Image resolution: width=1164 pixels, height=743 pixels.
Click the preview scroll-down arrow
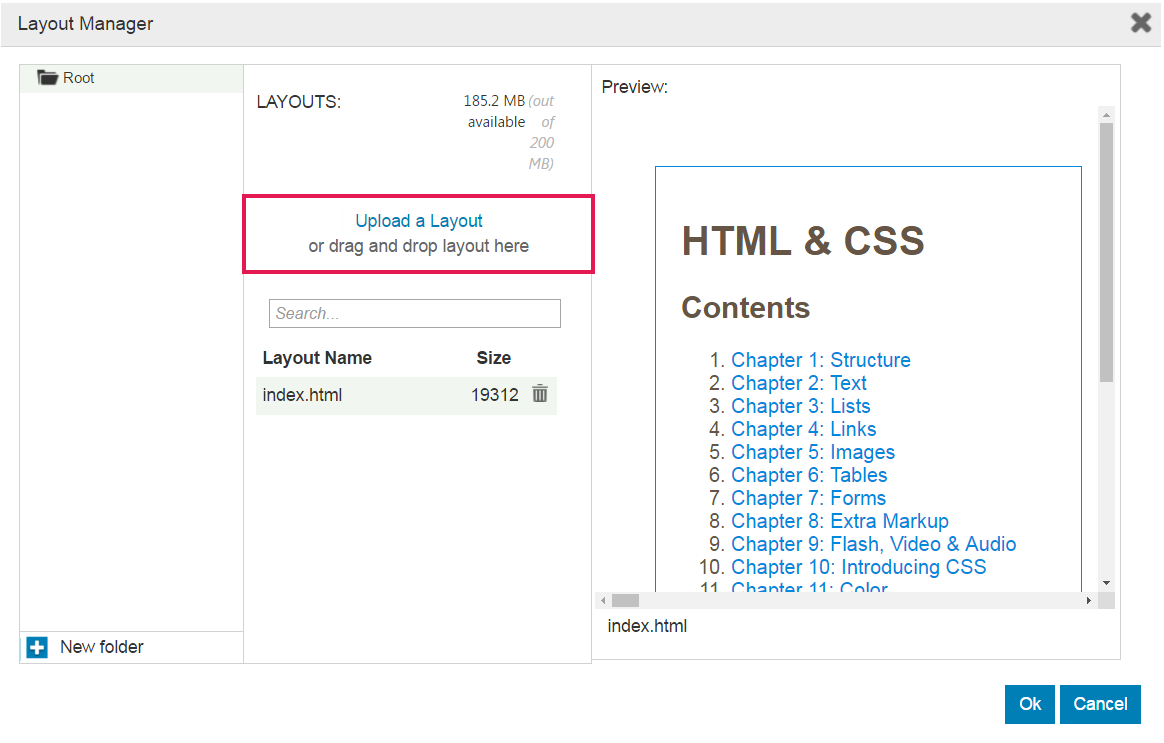pos(1106,583)
